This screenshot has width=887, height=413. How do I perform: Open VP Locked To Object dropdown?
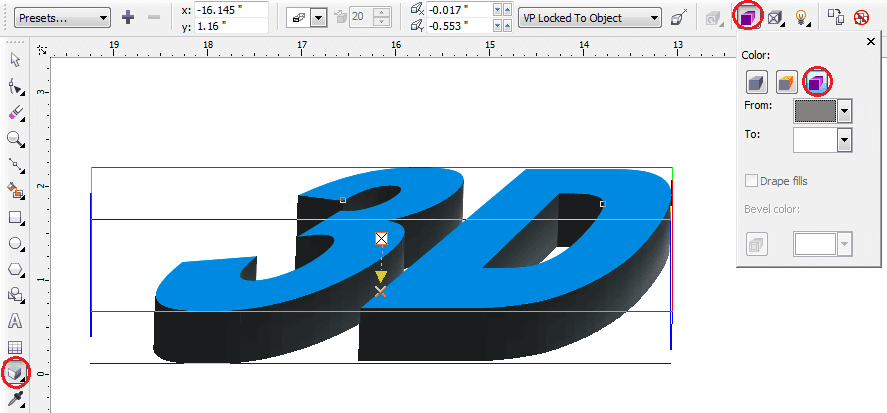[590, 18]
